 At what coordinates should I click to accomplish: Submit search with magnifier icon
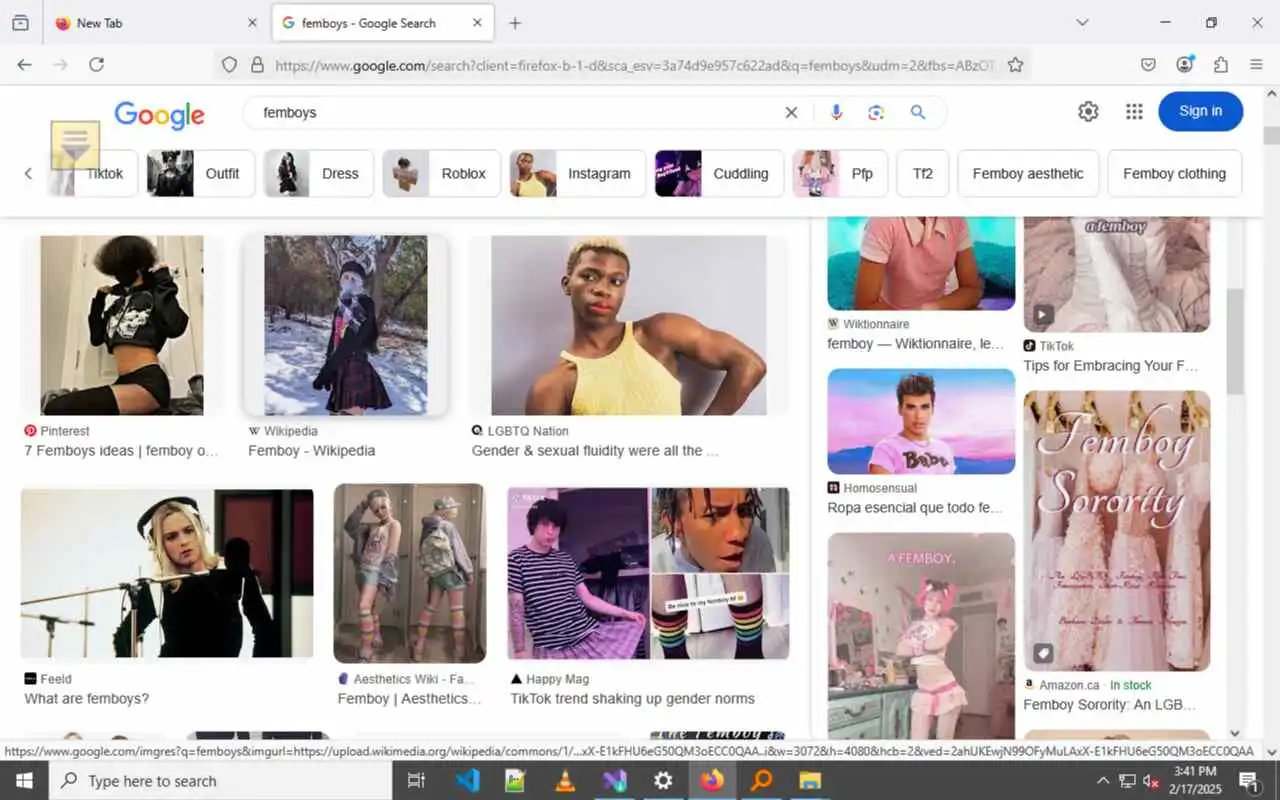918,113
